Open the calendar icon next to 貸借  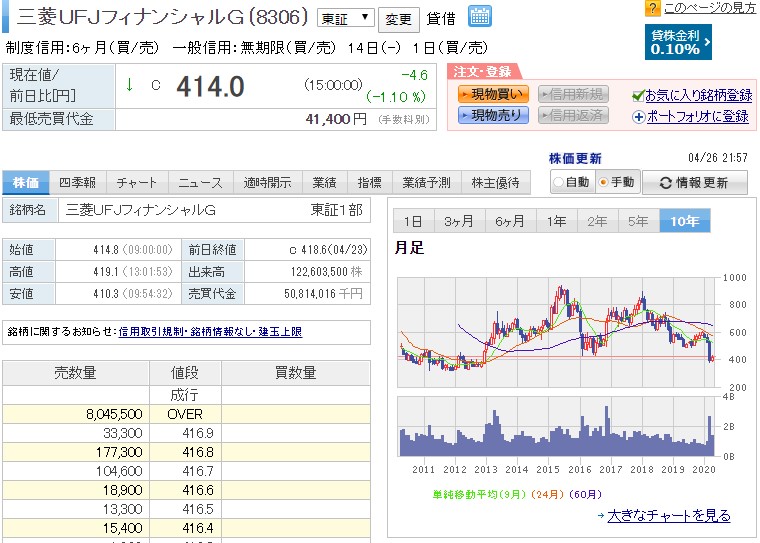[x=480, y=16]
